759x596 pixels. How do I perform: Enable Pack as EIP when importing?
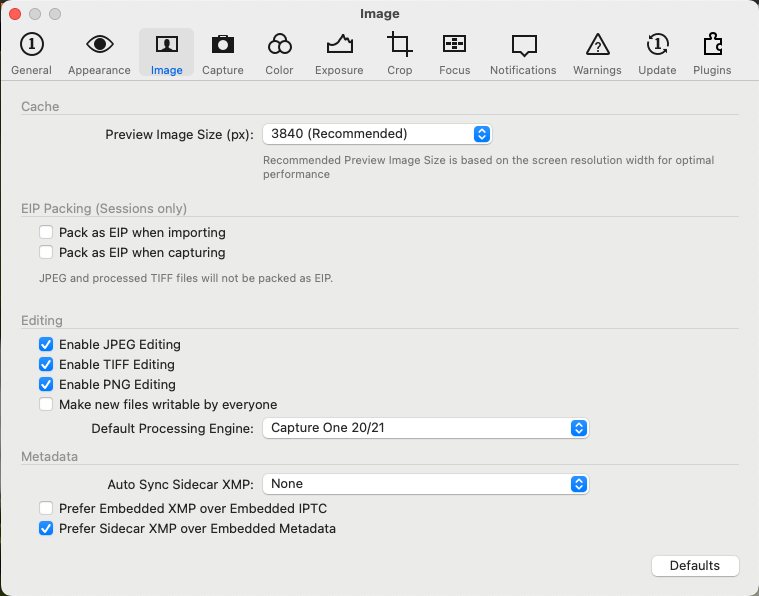[46, 232]
